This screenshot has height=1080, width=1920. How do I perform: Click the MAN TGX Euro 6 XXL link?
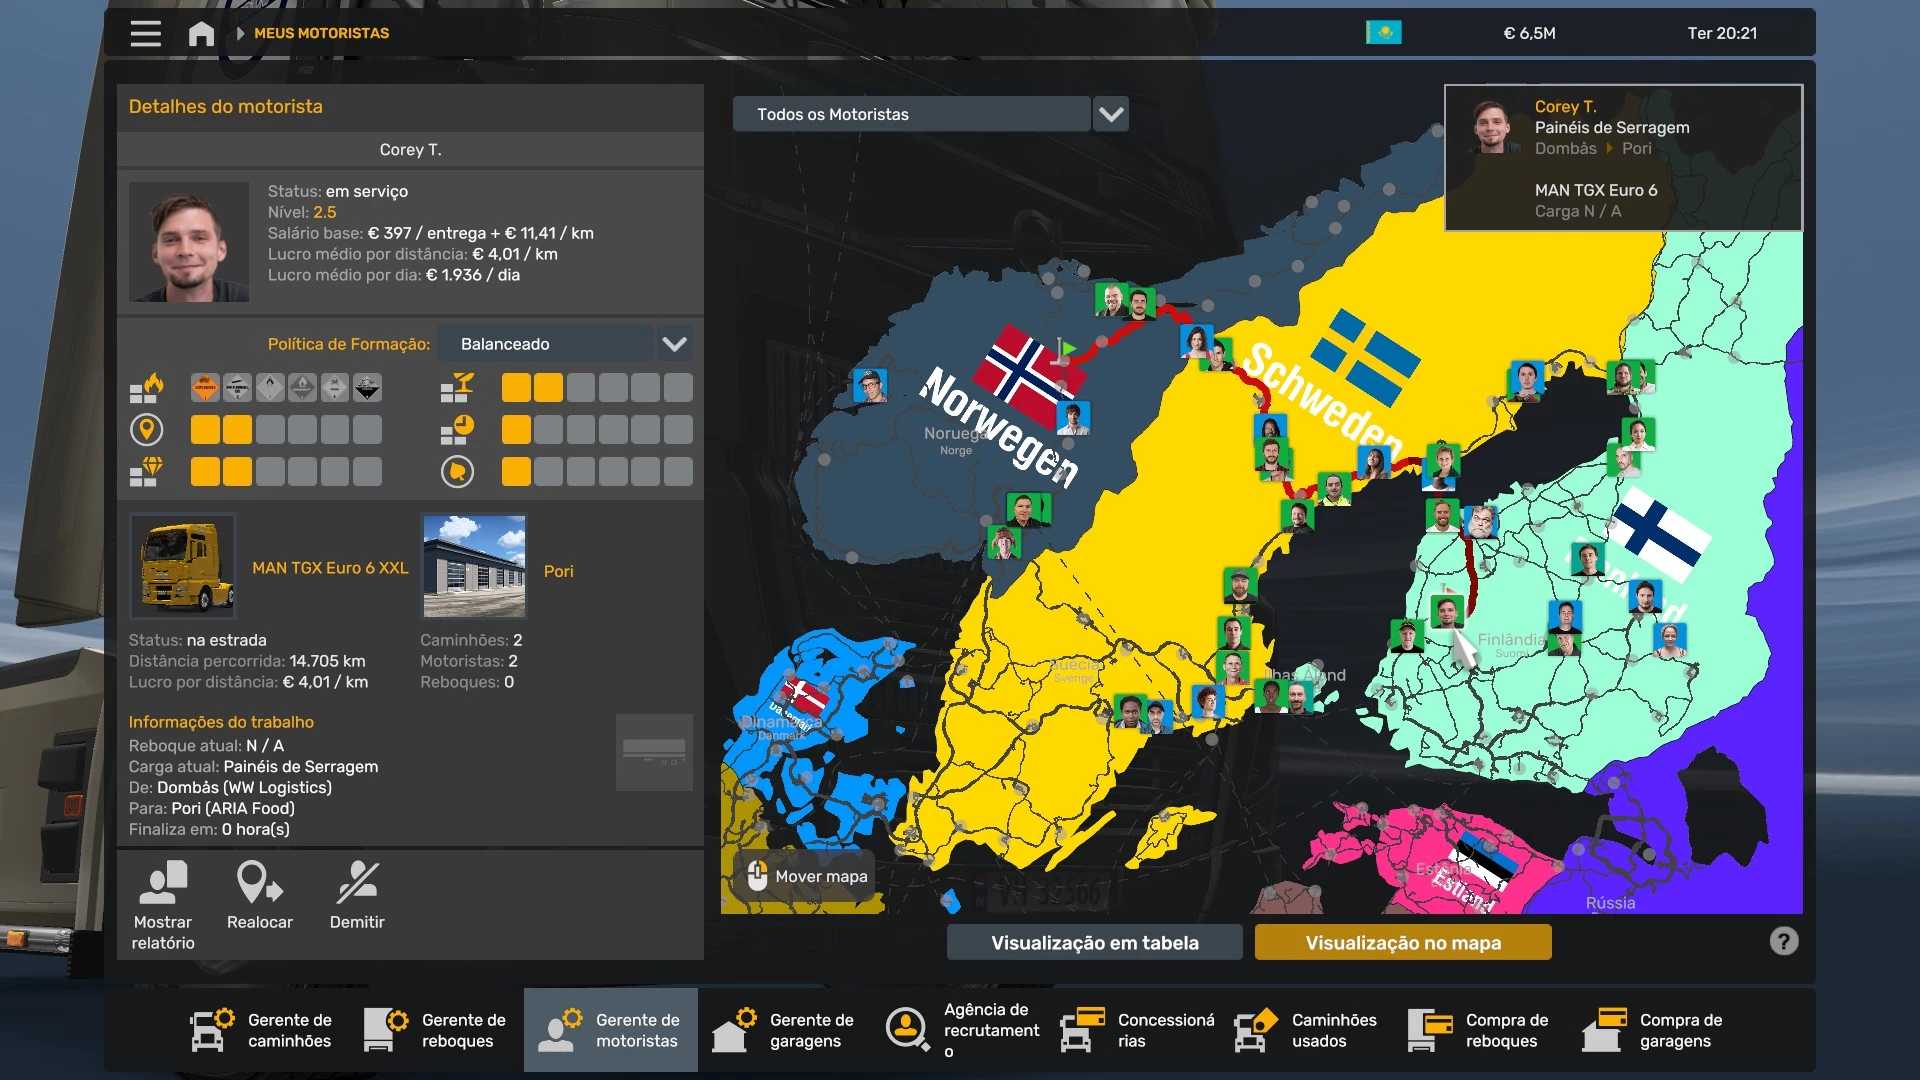click(330, 568)
